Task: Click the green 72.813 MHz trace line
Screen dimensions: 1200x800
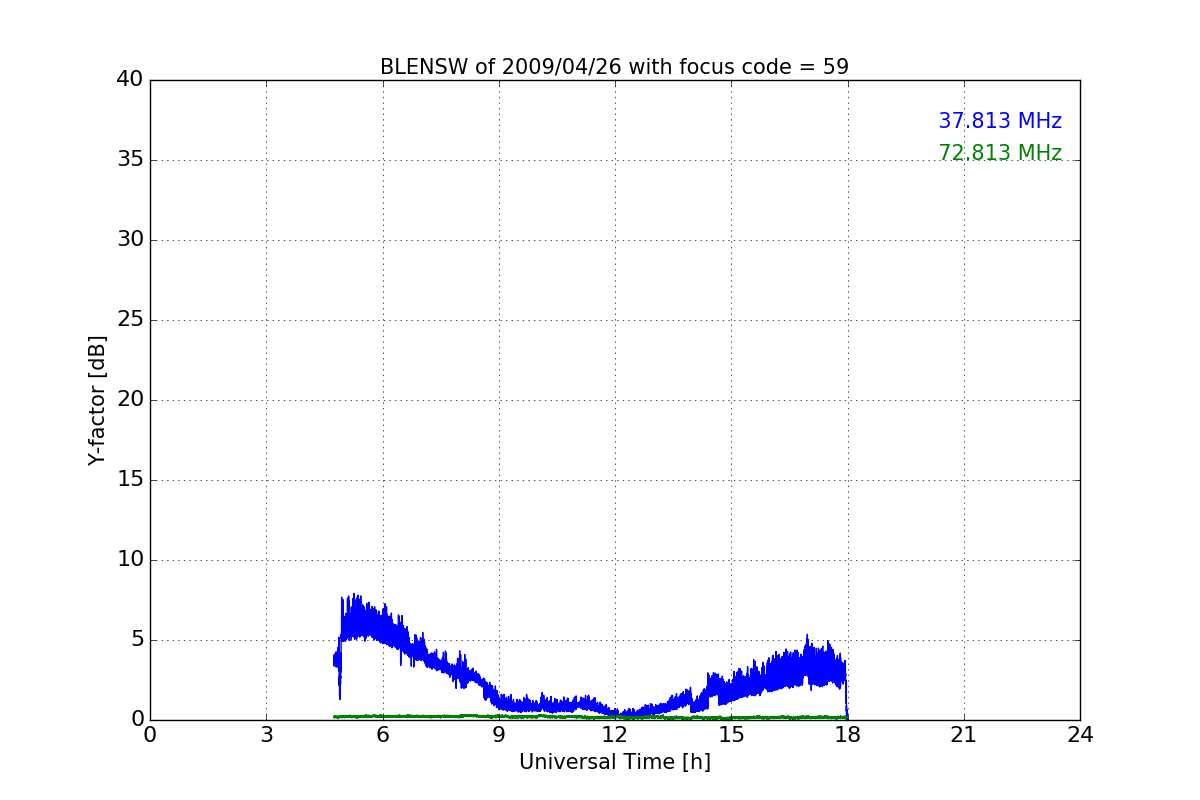Action: click(590, 716)
